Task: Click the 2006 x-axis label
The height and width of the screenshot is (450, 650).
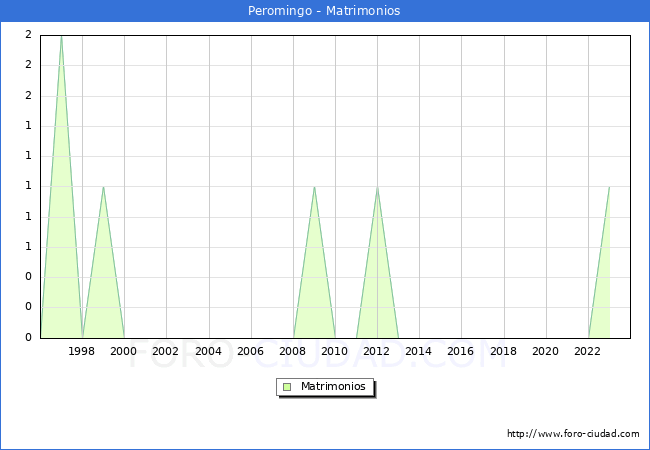Action: (x=250, y=351)
